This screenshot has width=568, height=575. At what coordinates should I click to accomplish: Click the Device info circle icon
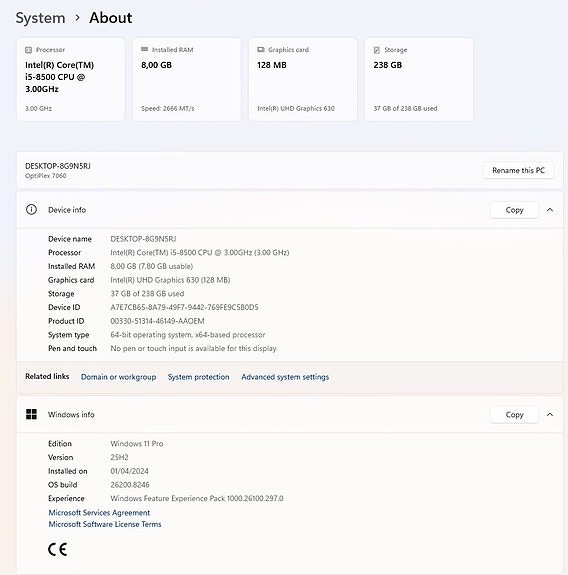31,209
